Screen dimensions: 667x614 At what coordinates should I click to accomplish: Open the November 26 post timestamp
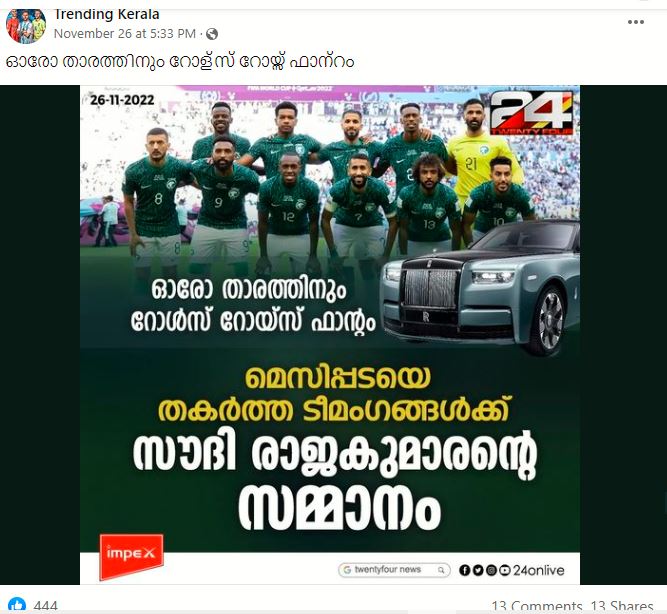click(125, 34)
